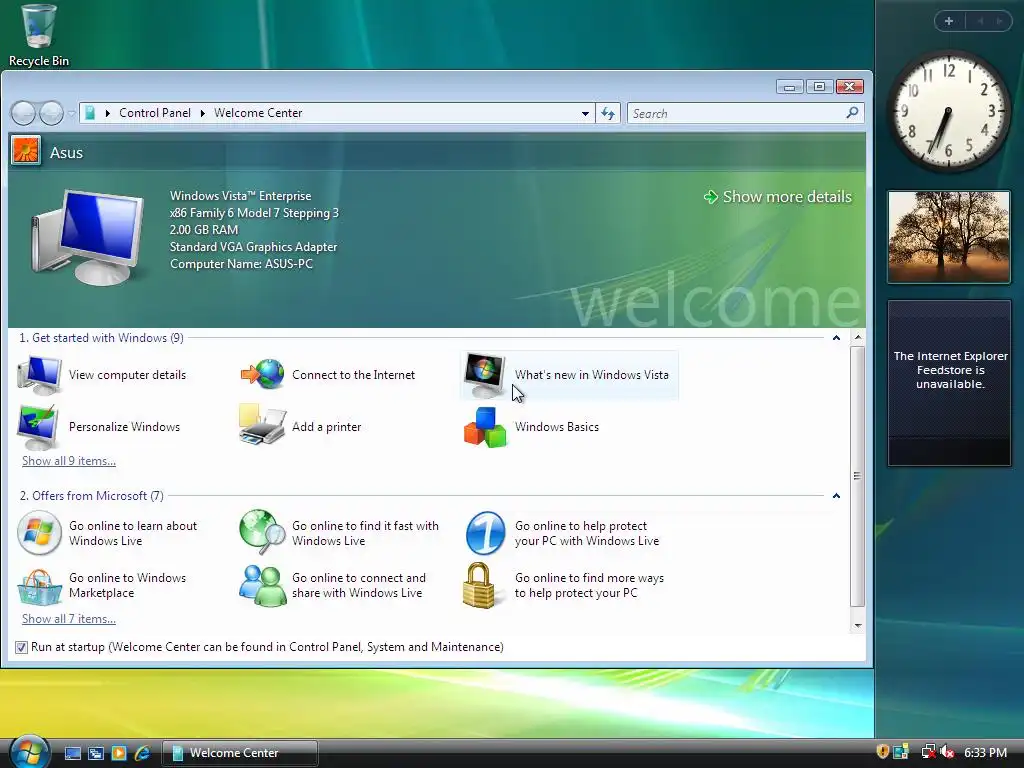
Task: Click the padlock icon for more ways to protect PC
Action: coord(479,585)
